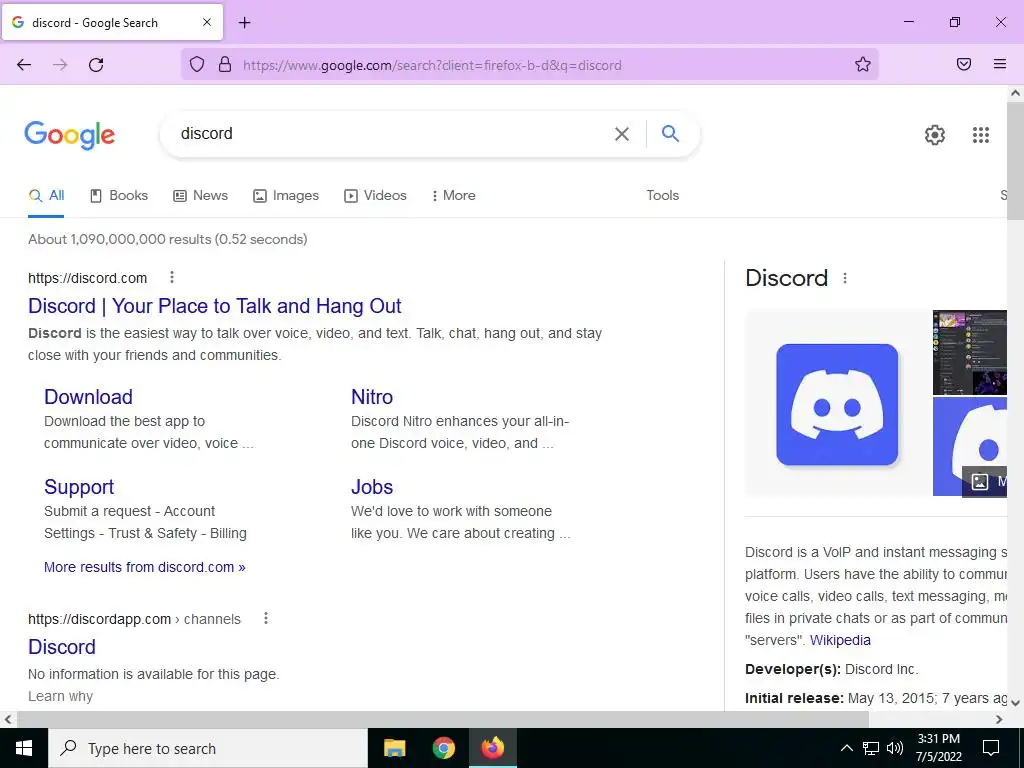Switch to the Videos results tab
Image resolution: width=1024 pixels, height=768 pixels.
coord(376,195)
